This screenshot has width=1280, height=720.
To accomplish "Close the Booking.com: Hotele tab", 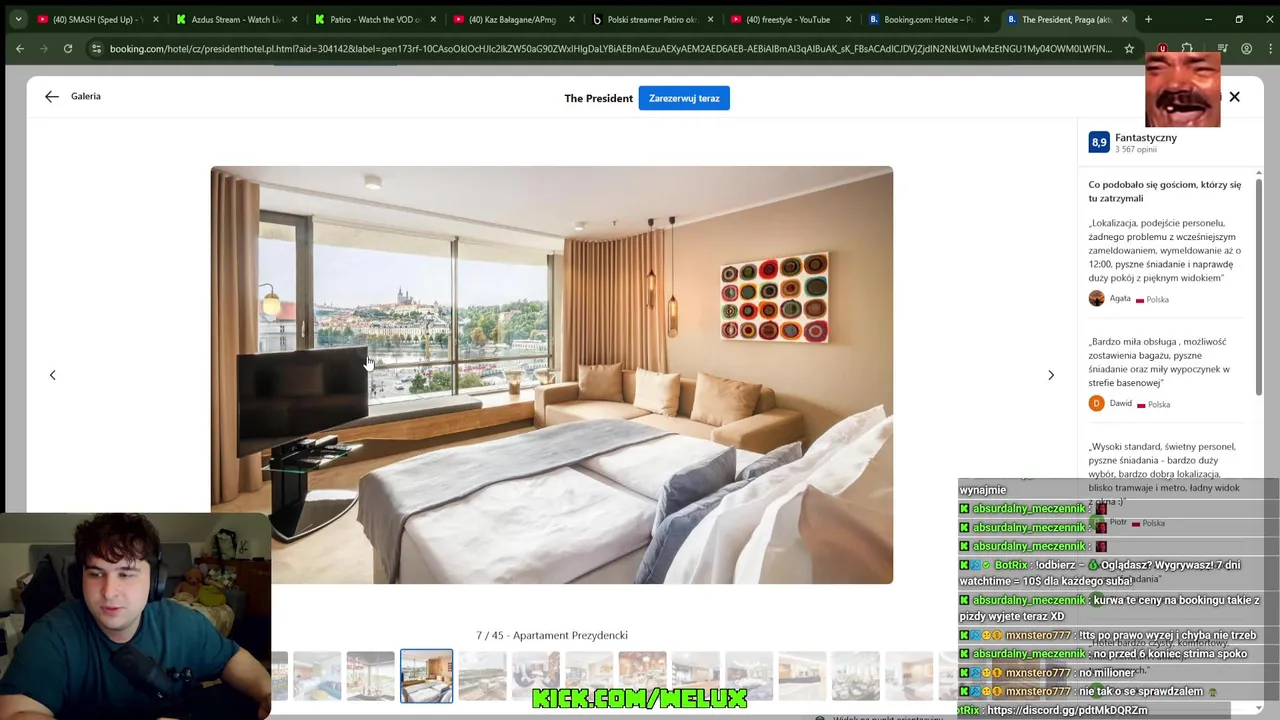I will point(986,19).
